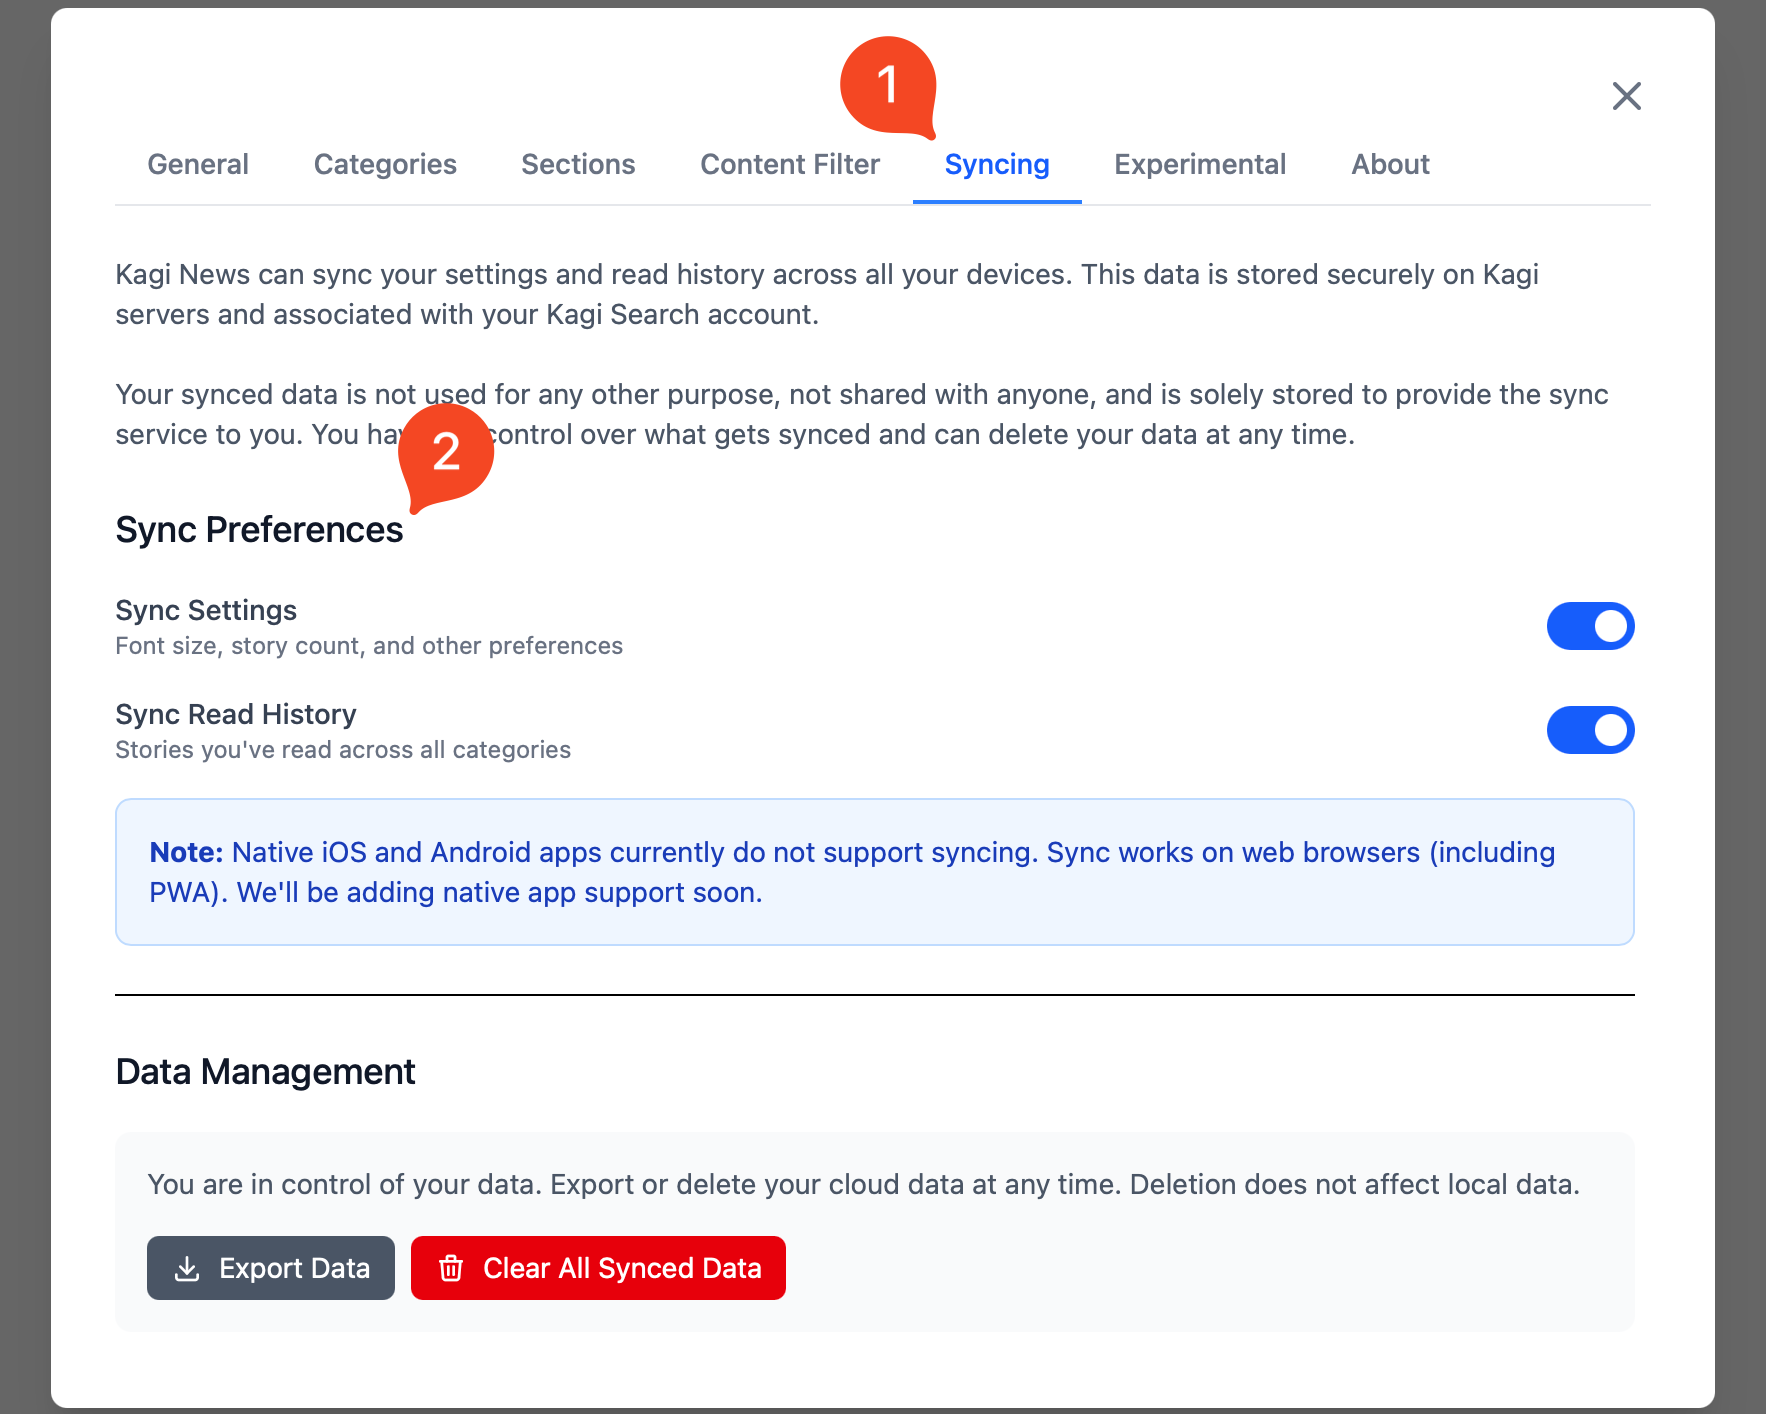Image resolution: width=1766 pixels, height=1414 pixels.
Task: Click the Syncing tab
Action: pyautogui.click(x=997, y=164)
